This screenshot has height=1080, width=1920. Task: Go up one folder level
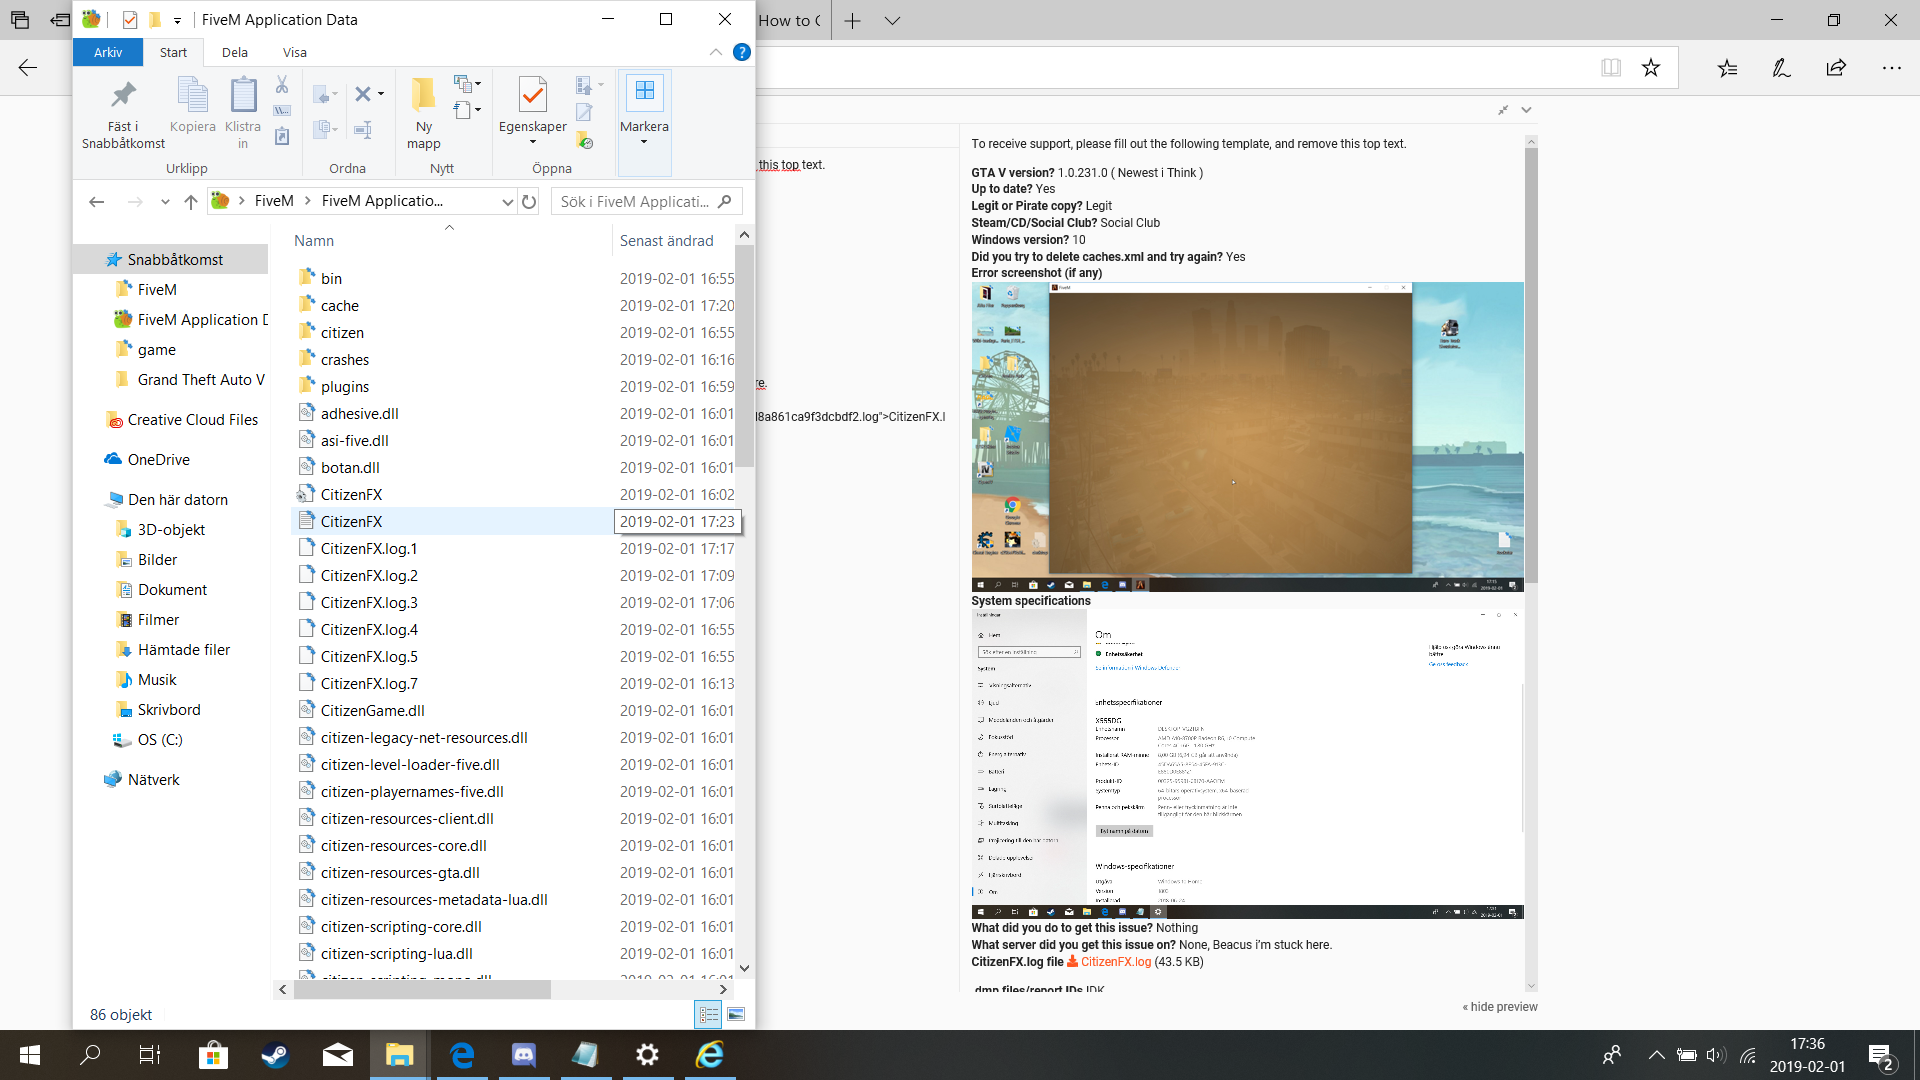coord(191,202)
